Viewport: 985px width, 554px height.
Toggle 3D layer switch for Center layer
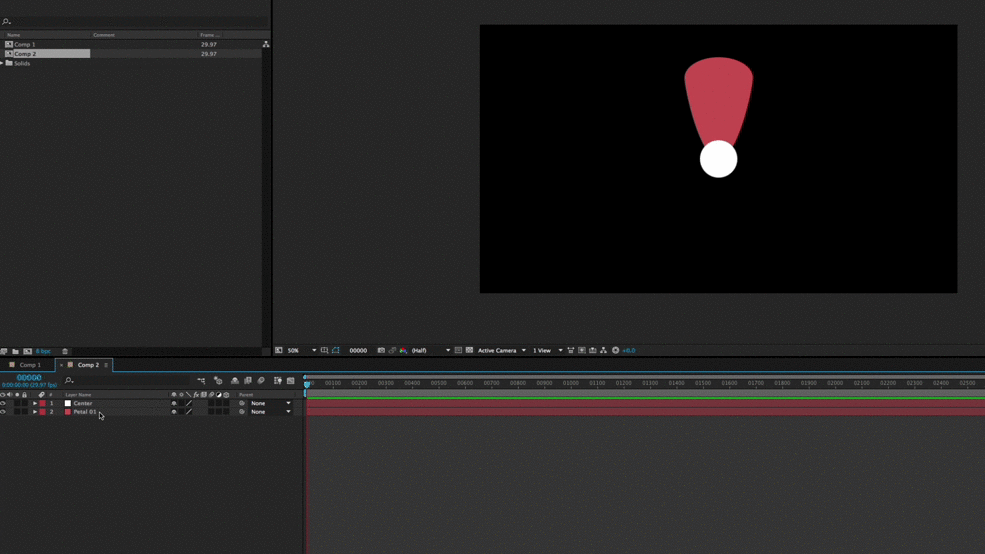[x=226, y=403]
